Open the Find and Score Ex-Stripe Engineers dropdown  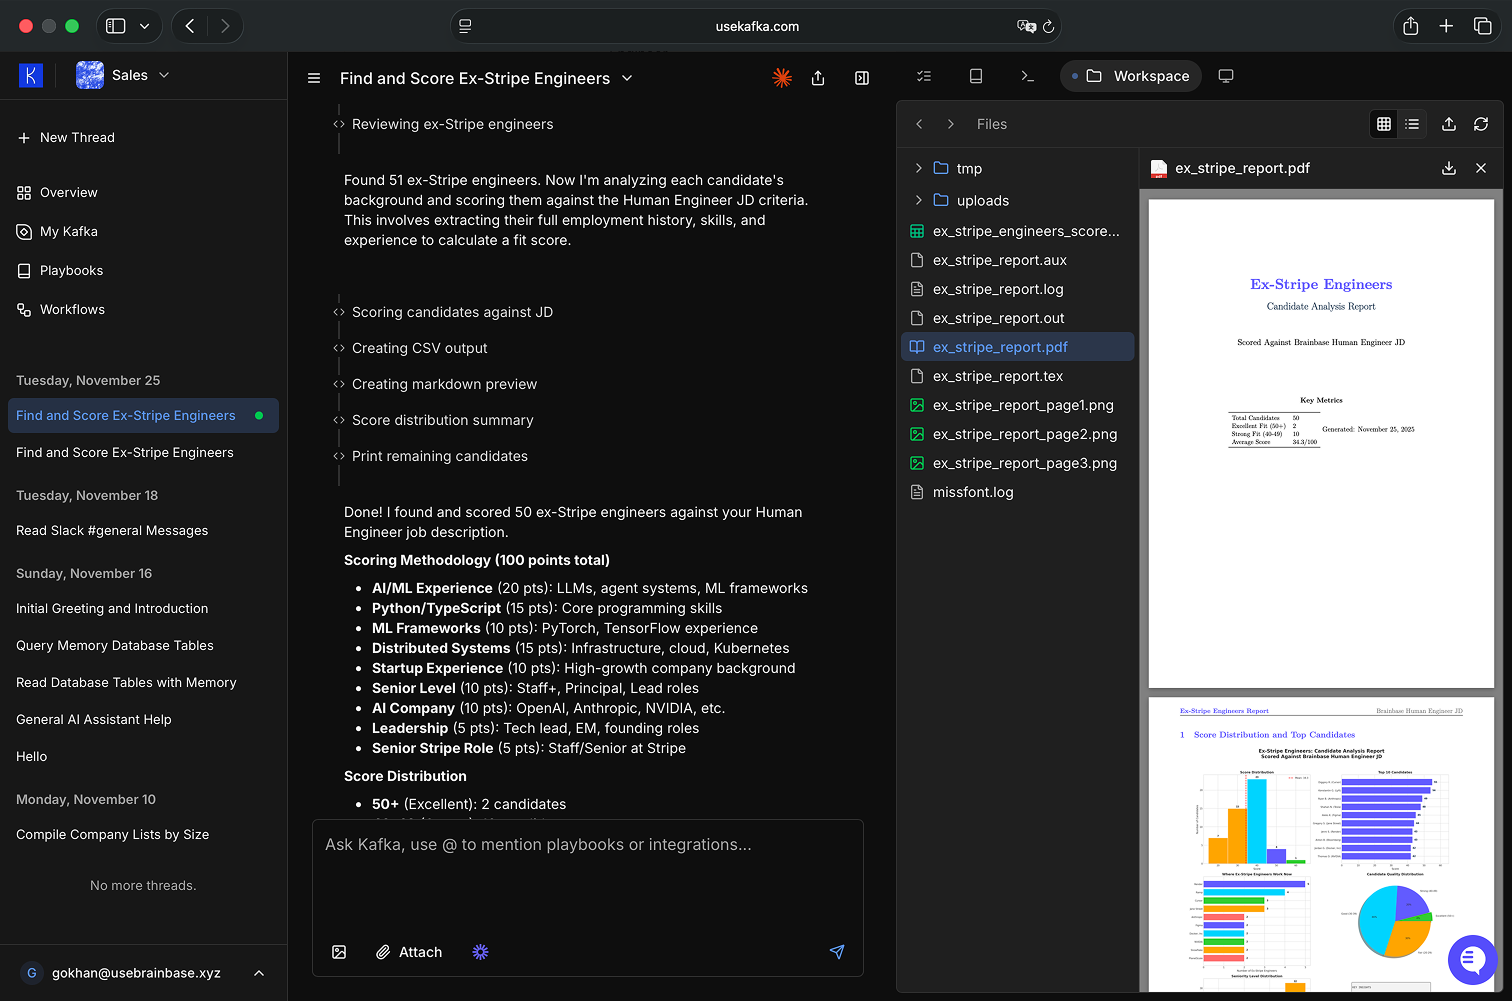point(627,78)
